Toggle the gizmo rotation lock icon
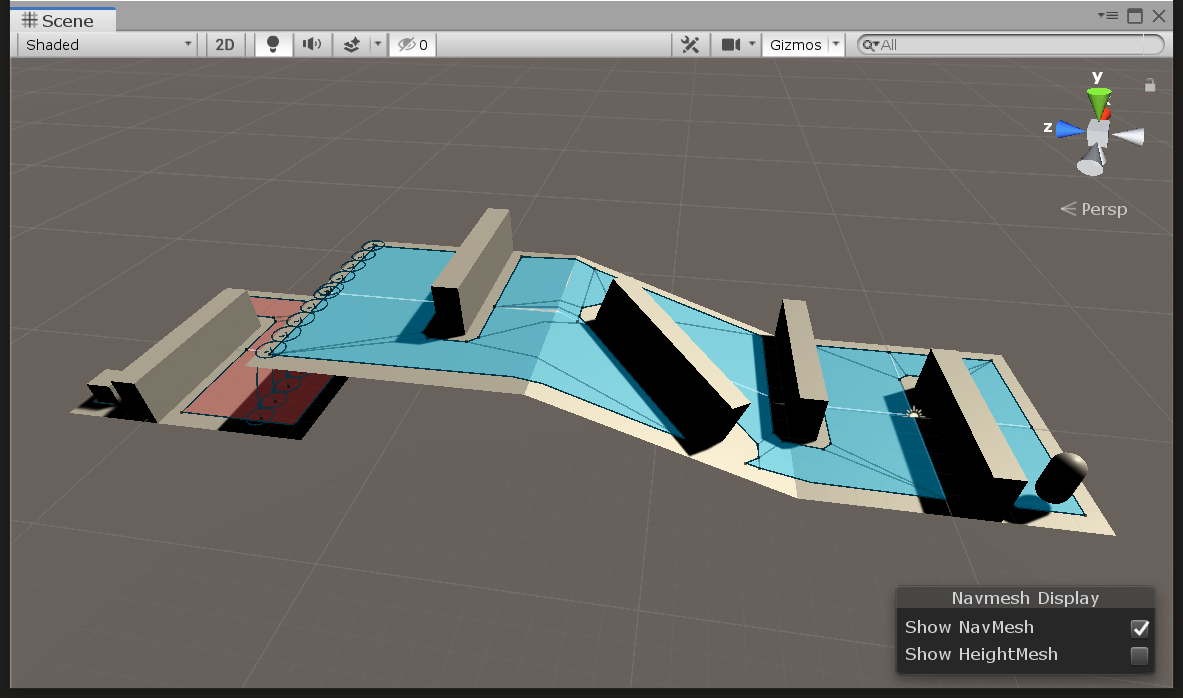This screenshot has height=698, width=1183. 1150,86
